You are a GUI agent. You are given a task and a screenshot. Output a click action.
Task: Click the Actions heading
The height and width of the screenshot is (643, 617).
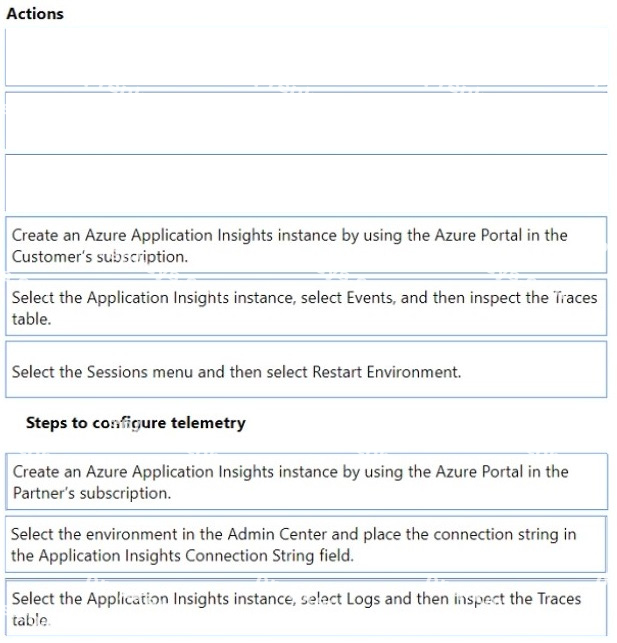(35, 14)
